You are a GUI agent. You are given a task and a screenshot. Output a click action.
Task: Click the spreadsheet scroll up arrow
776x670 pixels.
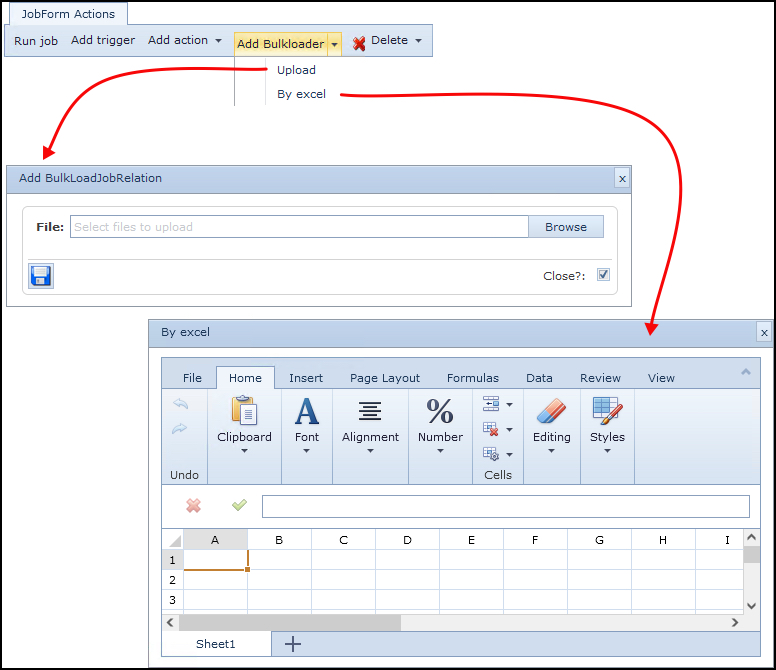click(x=751, y=537)
